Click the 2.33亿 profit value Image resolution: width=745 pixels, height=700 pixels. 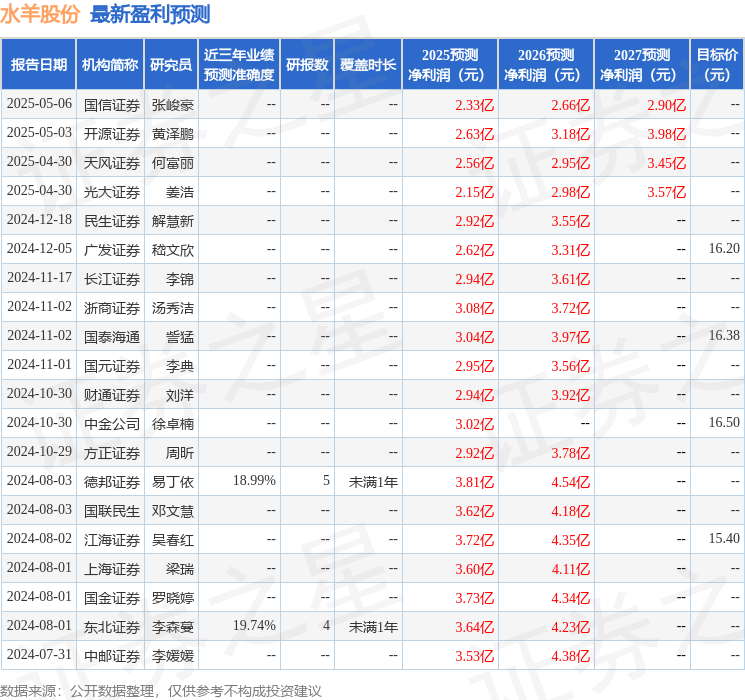(474, 105)
